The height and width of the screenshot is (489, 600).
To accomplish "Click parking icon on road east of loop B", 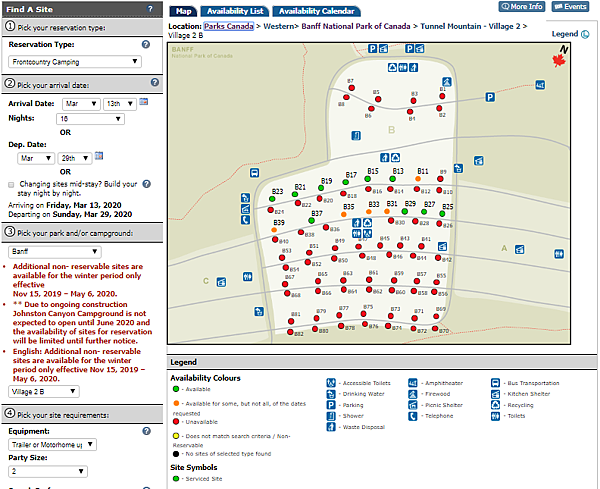I will point(490,97).
